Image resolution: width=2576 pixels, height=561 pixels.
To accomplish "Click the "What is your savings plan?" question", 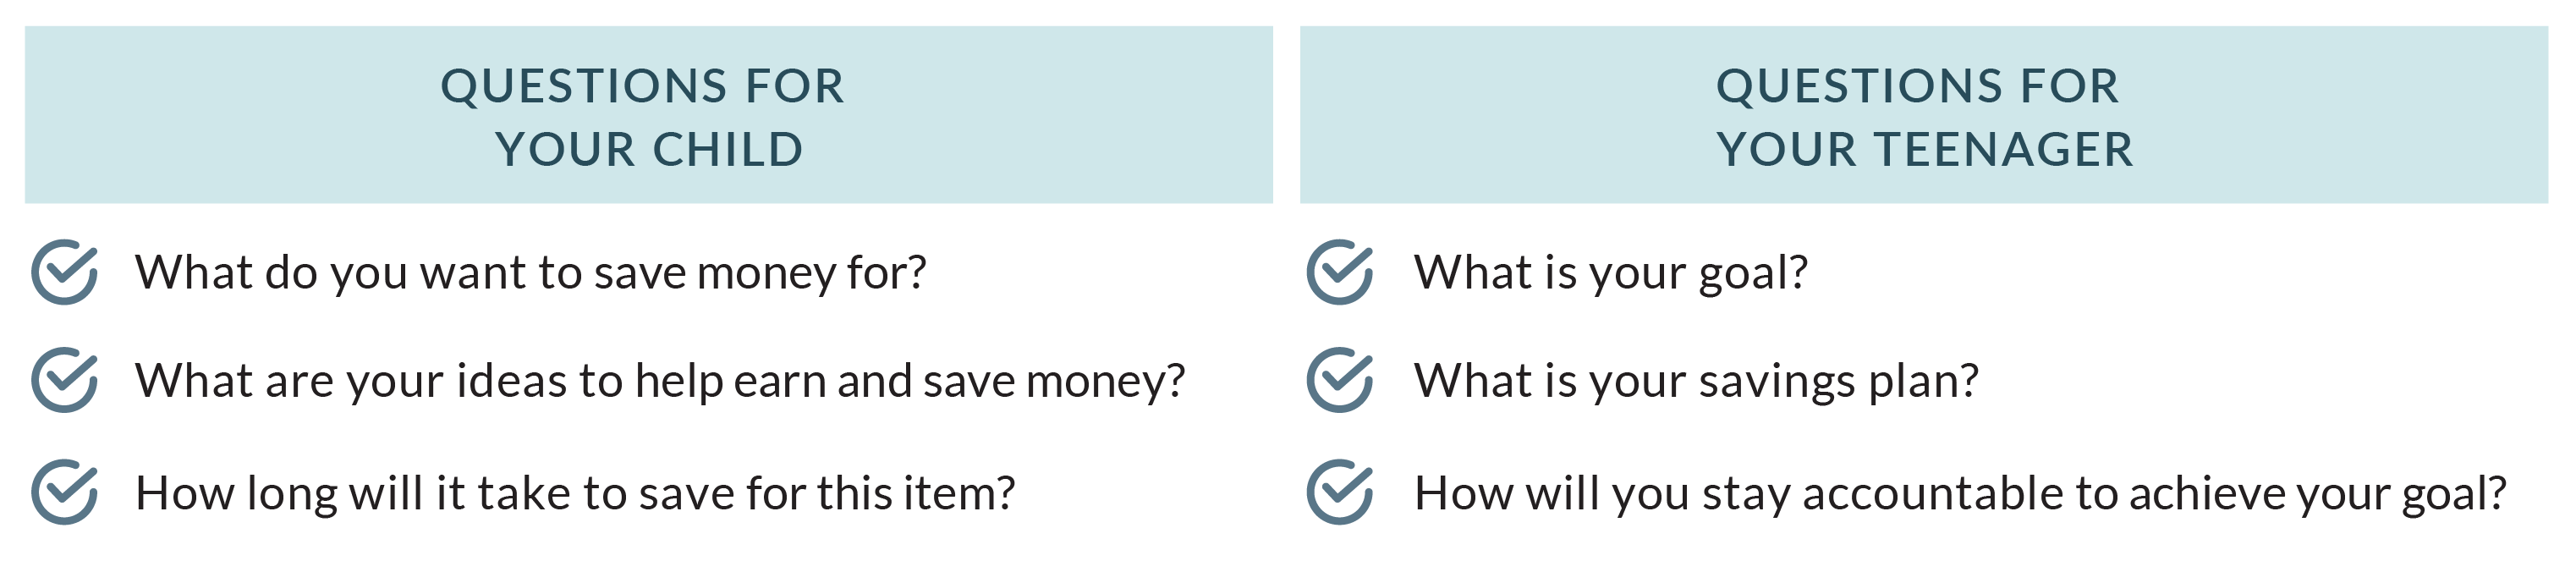I will pyautogui.click(x=1696, y=381).
